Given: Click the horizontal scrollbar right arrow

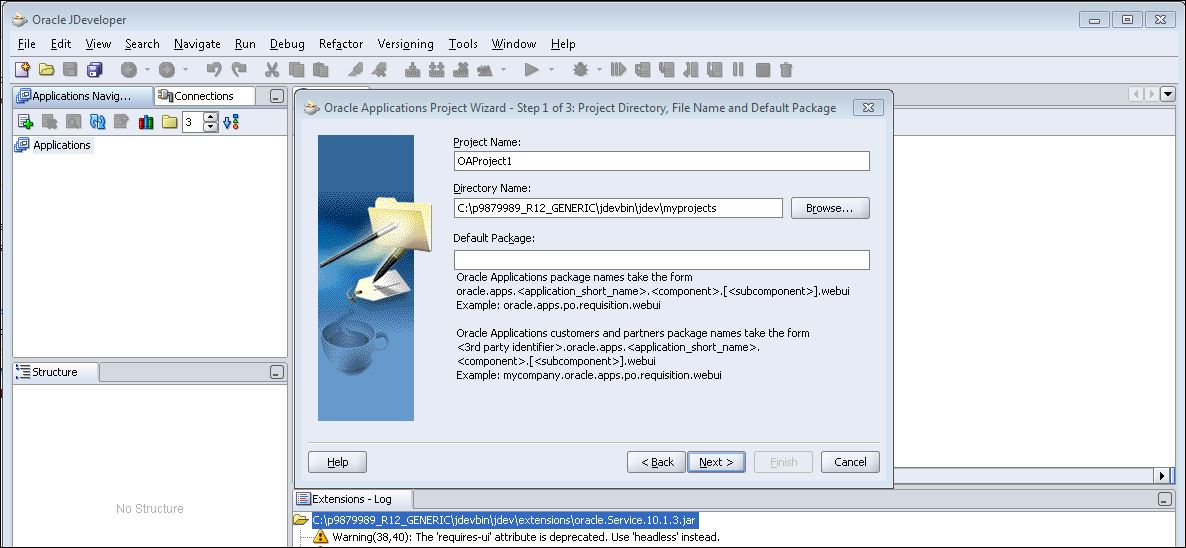Looking at the screenshot, I should tap(1162, 475).
